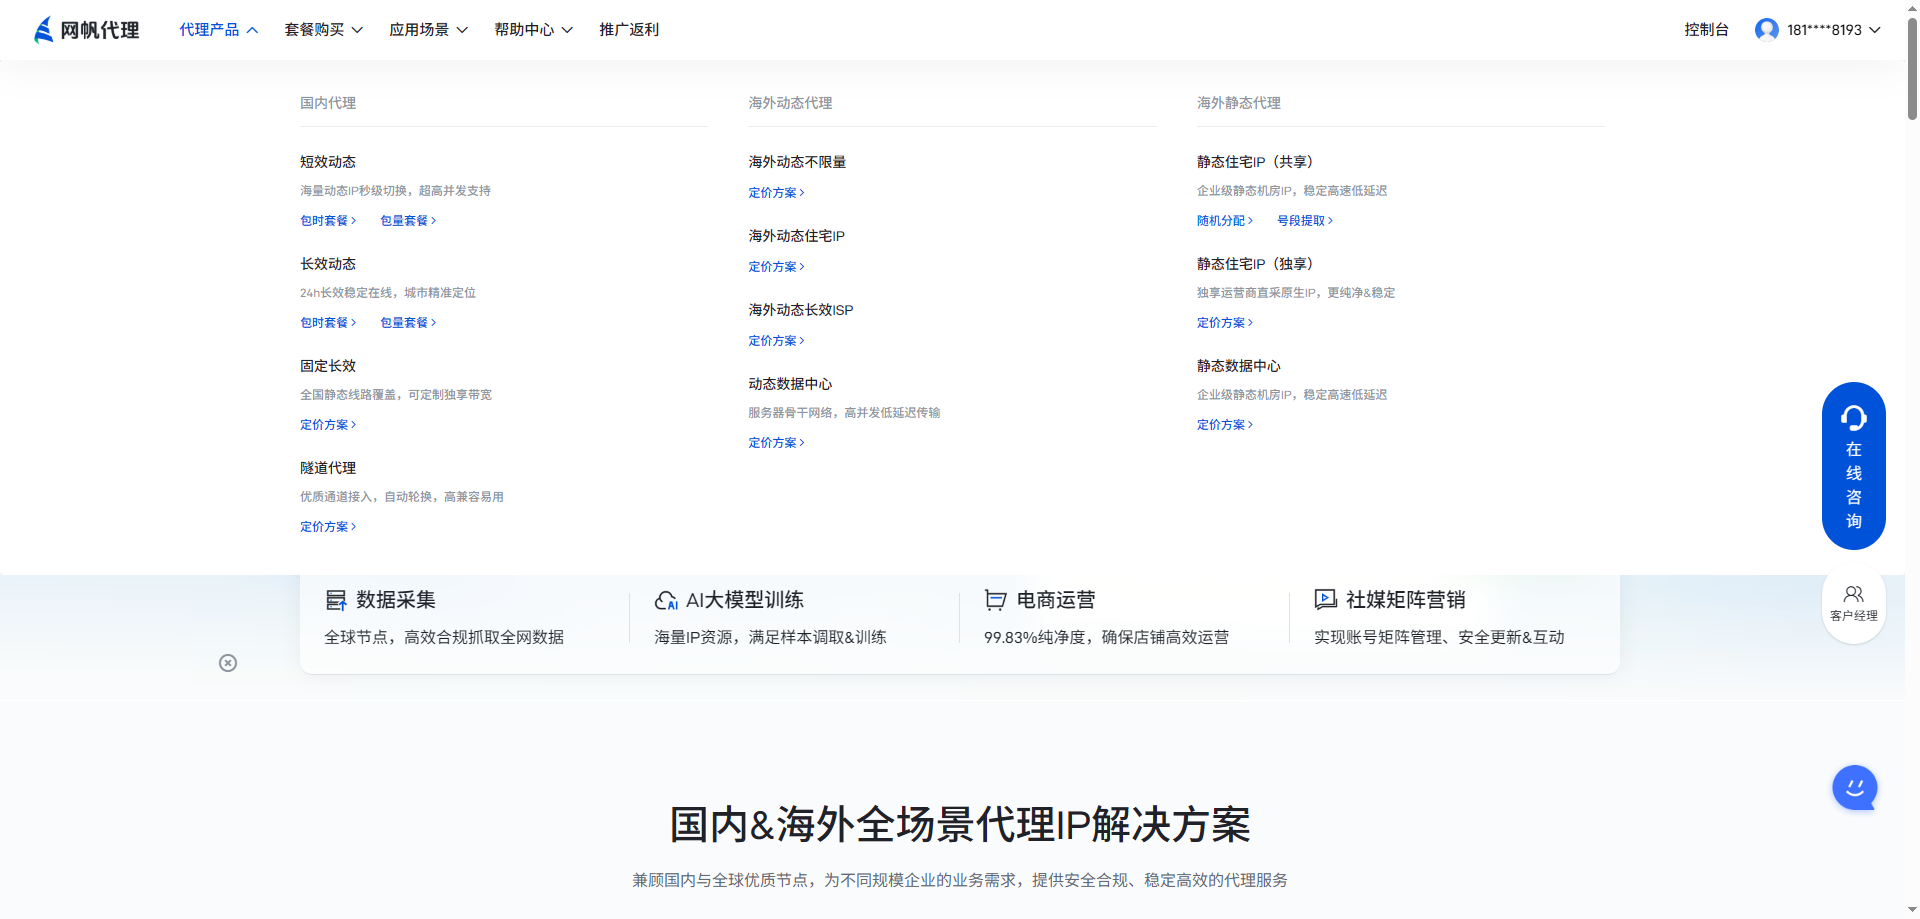Select 固定长效 product

[328, 366]
